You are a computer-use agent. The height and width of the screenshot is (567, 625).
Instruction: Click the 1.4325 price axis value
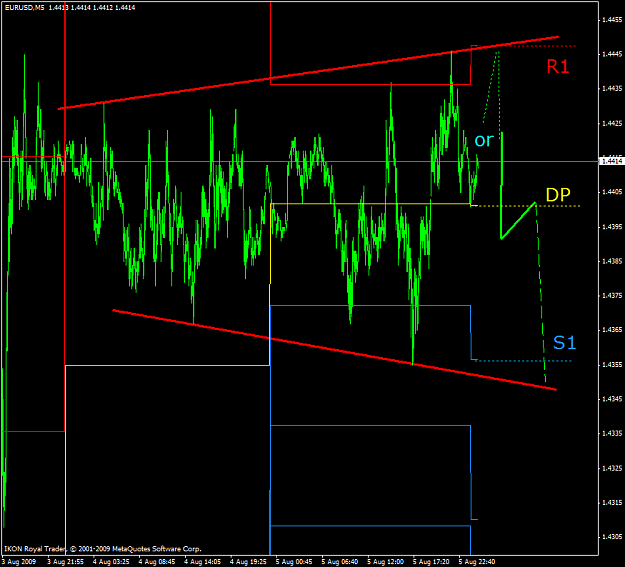tap(612, 468)
